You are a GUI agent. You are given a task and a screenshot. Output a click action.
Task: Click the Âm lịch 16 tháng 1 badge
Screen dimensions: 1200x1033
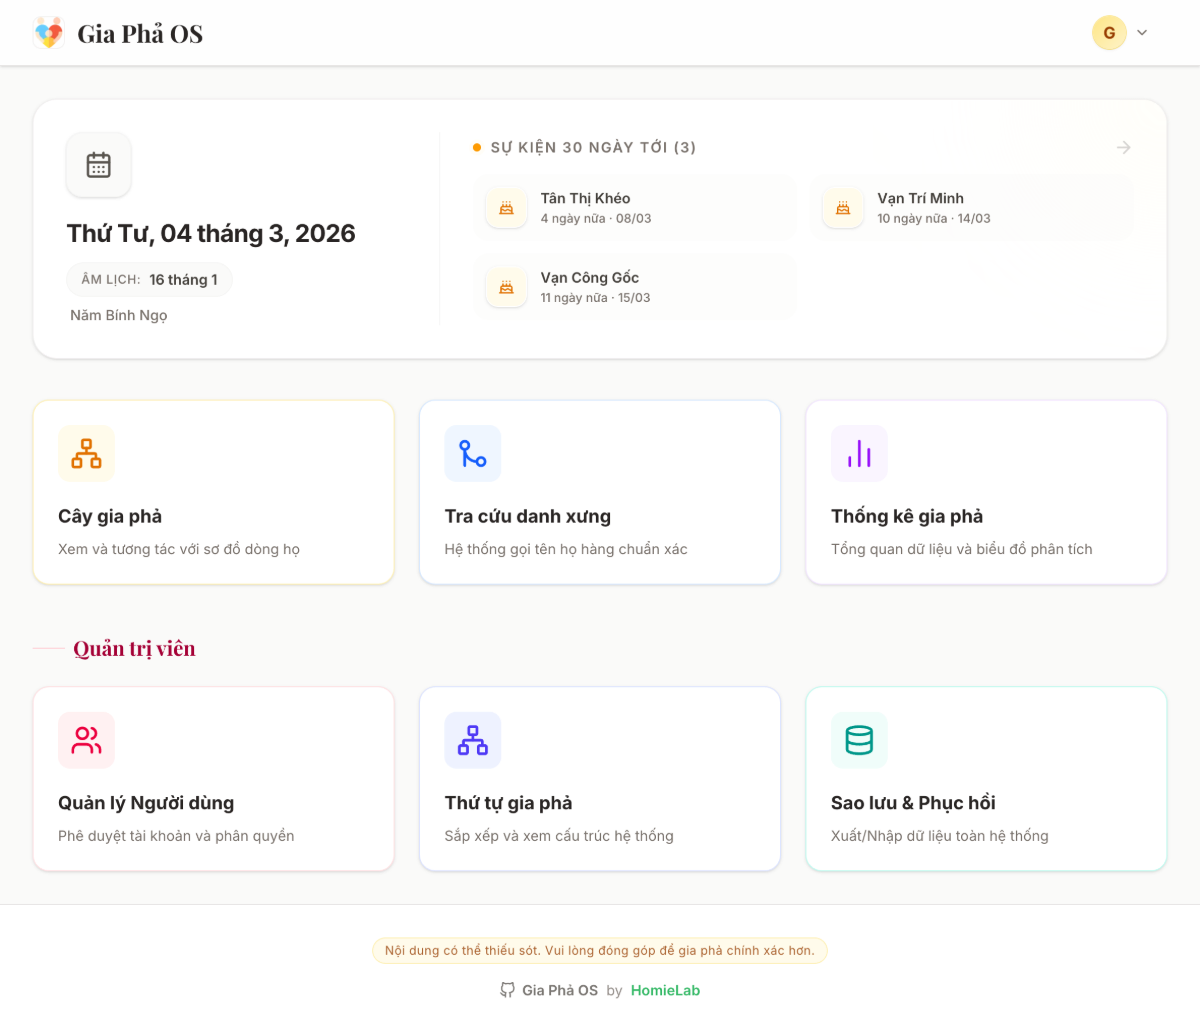[149, 280]
